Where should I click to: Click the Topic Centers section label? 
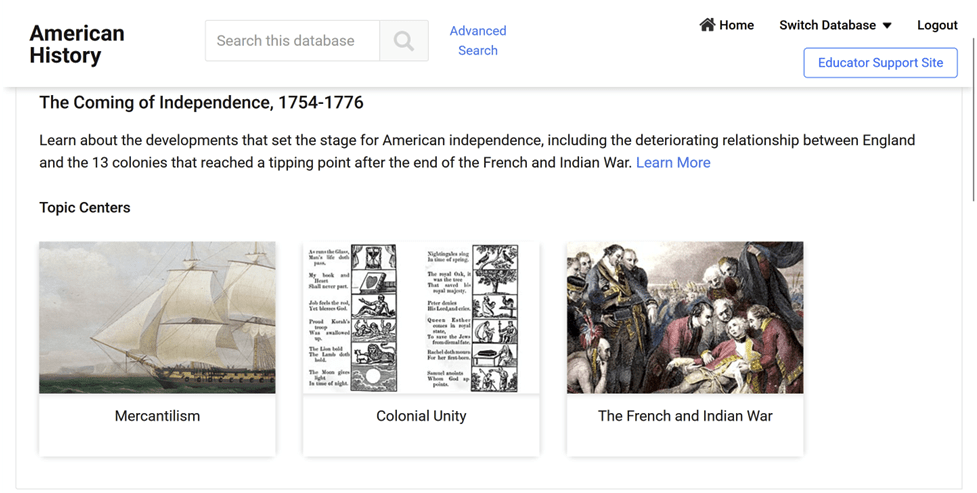pyautogui.click(x=85, y=208)
